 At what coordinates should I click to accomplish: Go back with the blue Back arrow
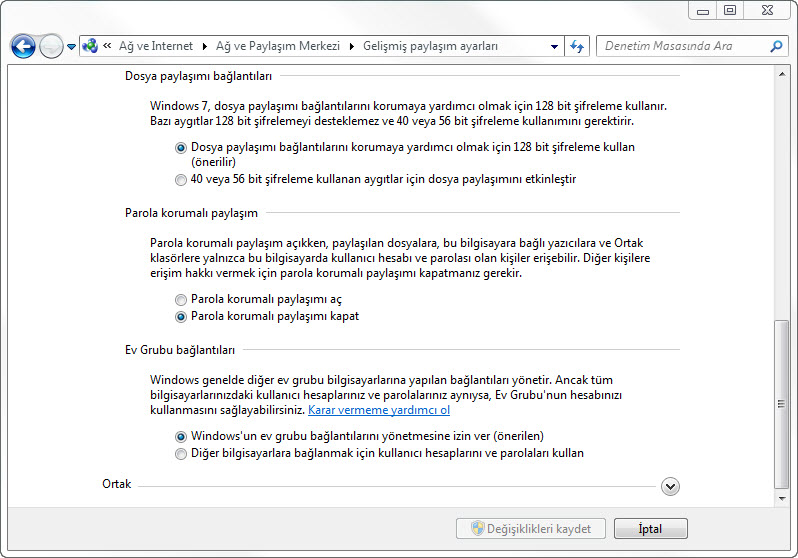click(23, 46)
